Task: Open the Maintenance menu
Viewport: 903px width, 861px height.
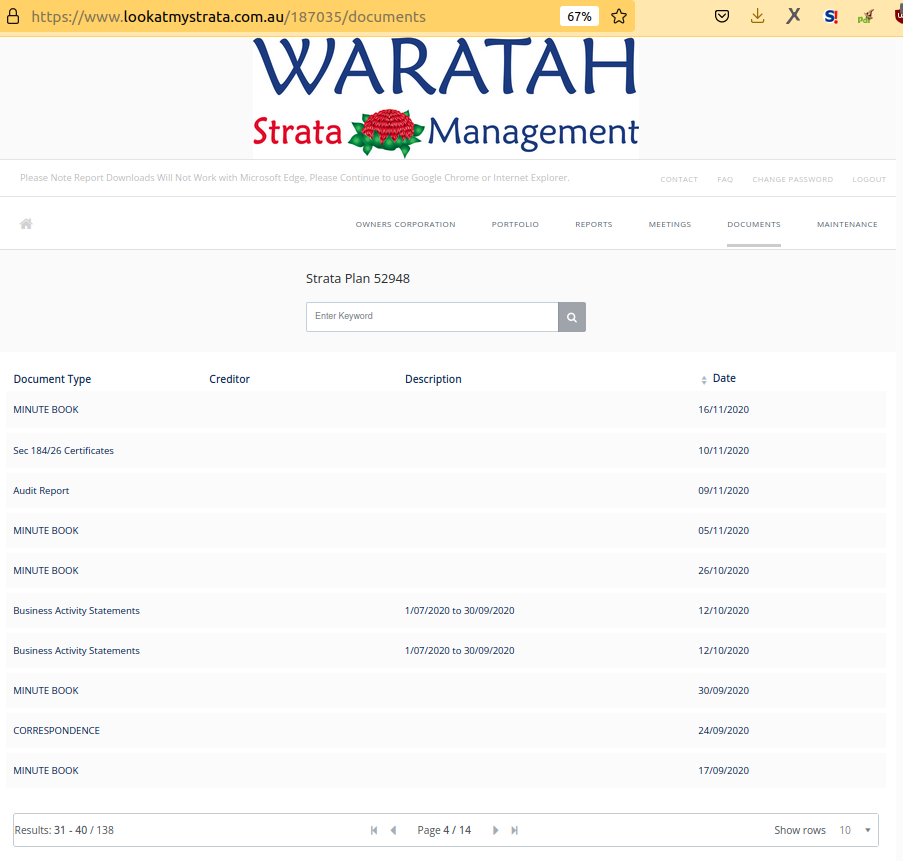Action: pos(847,224)
